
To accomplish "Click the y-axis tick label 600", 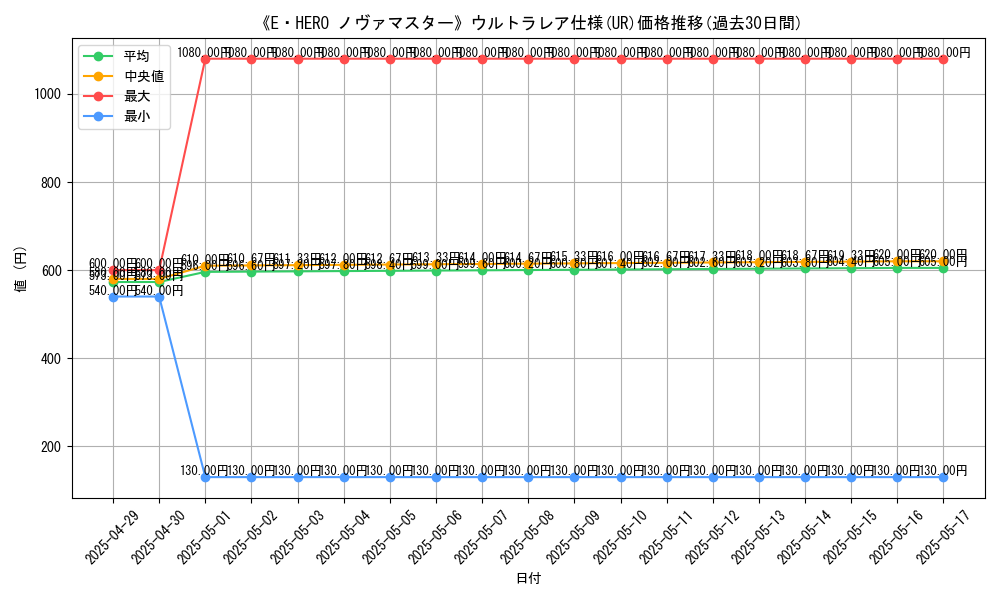I will (51, 271).
